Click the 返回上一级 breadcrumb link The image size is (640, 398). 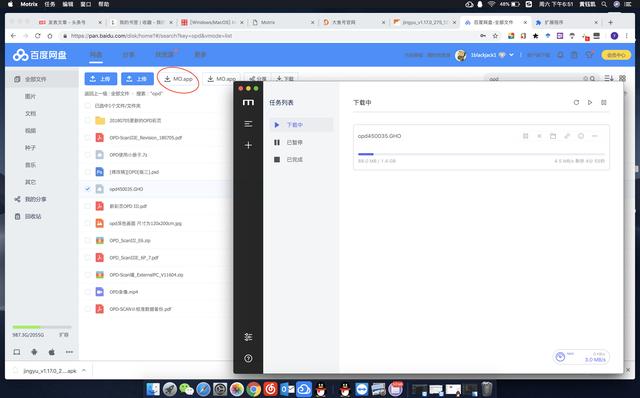pyautogui.click(x=96, y=93)
